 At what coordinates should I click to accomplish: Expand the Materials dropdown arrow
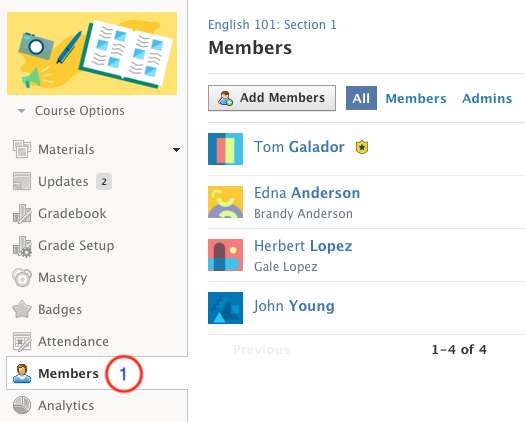[176, 150]
